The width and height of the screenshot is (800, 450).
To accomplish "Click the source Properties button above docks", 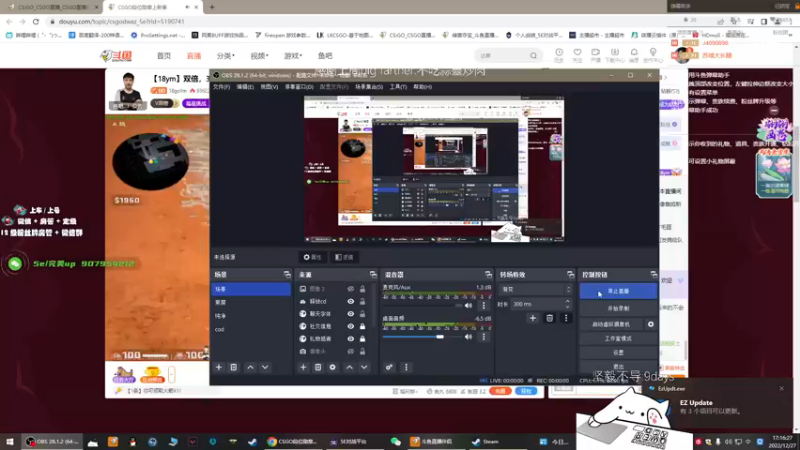I will [312, 257].
